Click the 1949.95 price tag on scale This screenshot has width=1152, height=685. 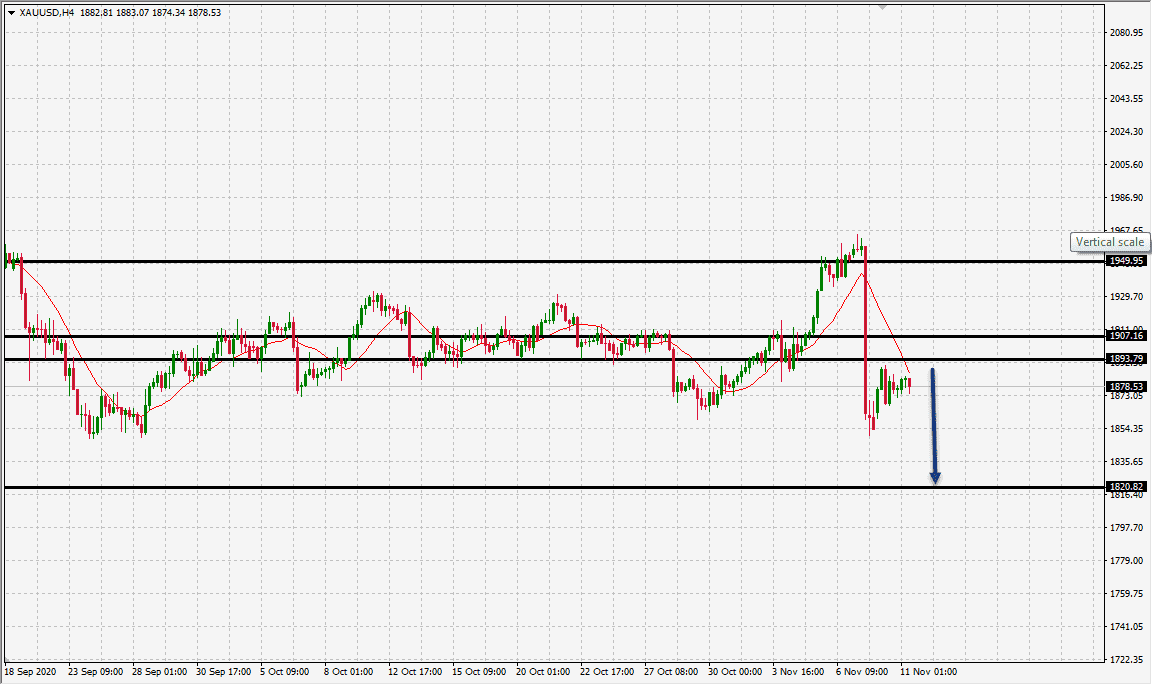[1126, 261]
